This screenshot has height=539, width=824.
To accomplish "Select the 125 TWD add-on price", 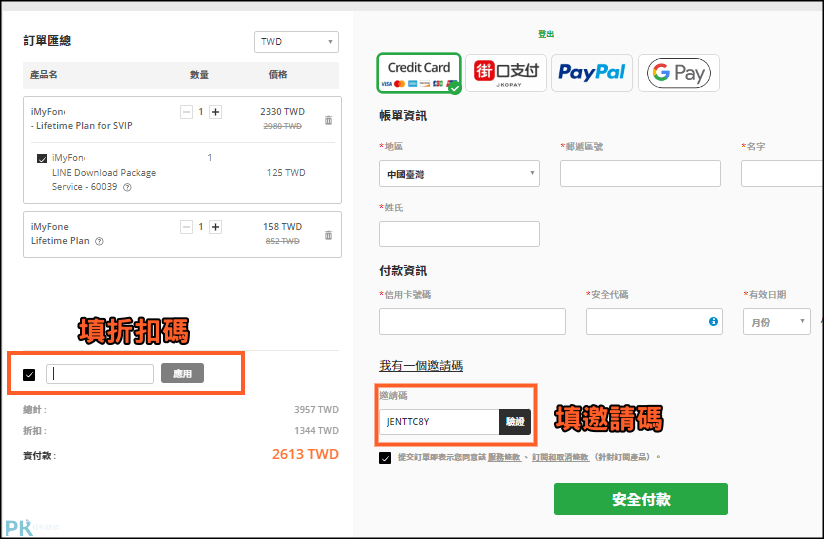I will pyautogui.click(x=286, y=173).
